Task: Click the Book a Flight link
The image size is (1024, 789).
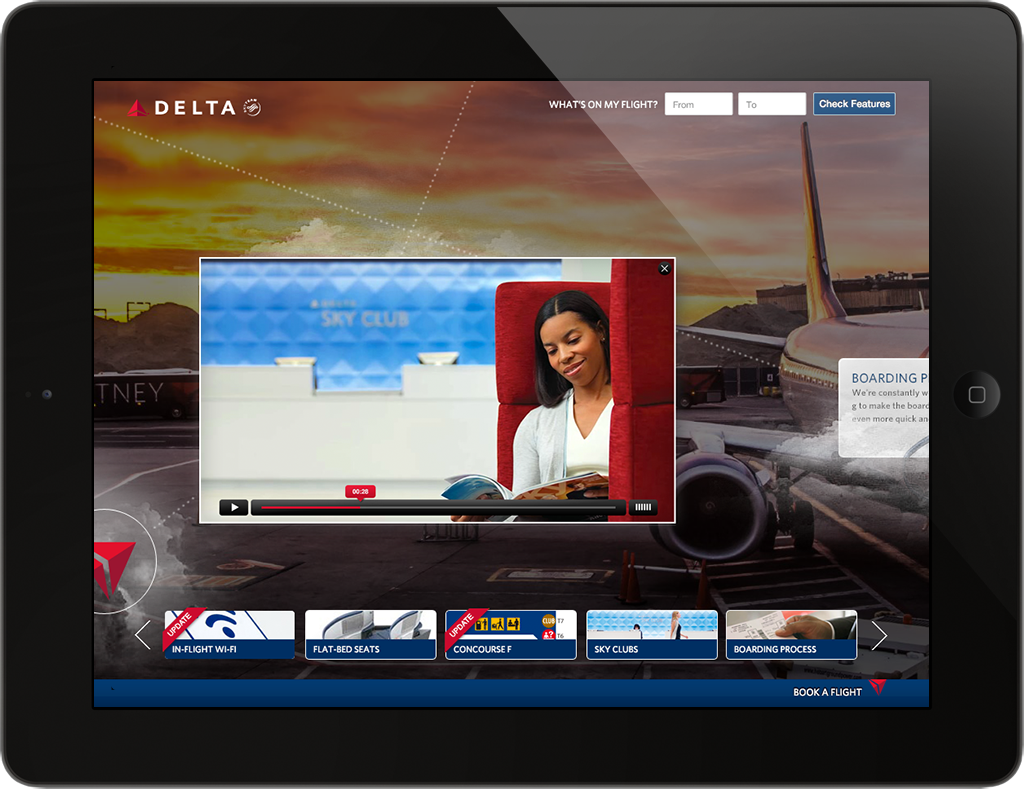Action: 827,692
